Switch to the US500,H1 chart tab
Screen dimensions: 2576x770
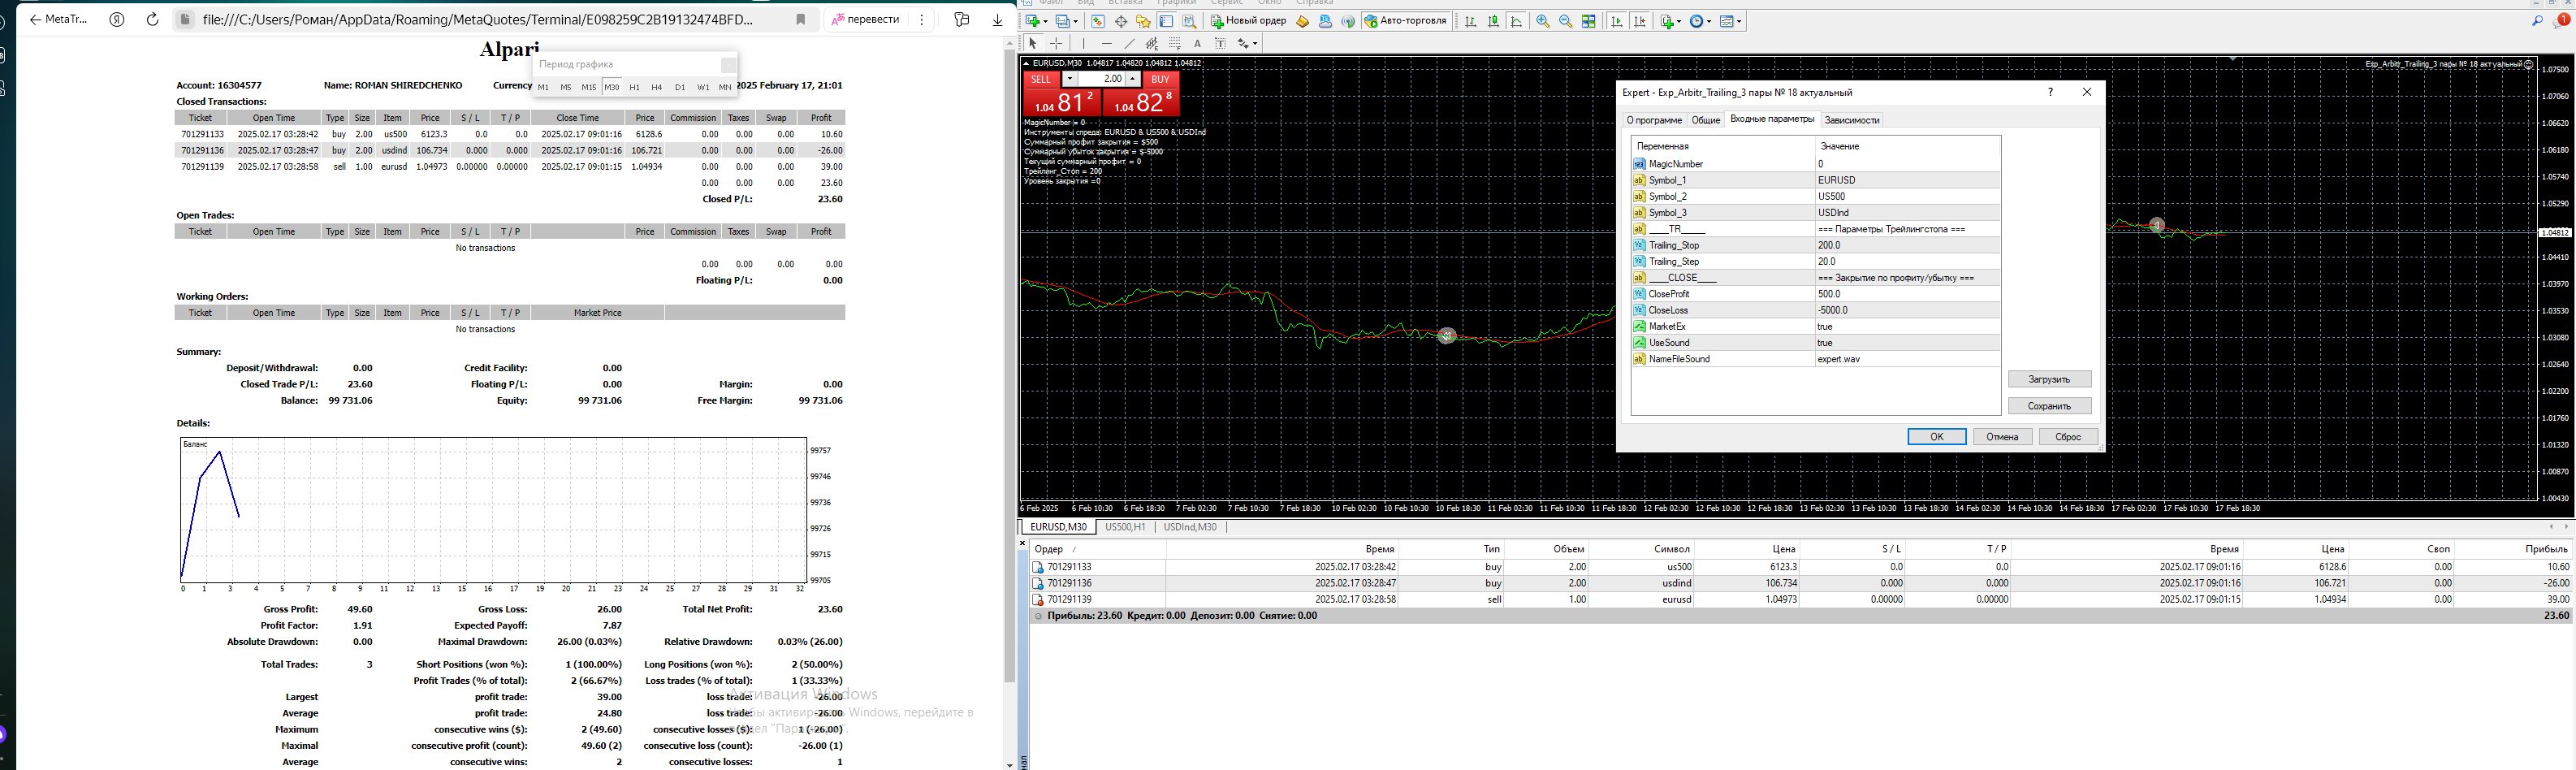click(x=1125, y=527)
